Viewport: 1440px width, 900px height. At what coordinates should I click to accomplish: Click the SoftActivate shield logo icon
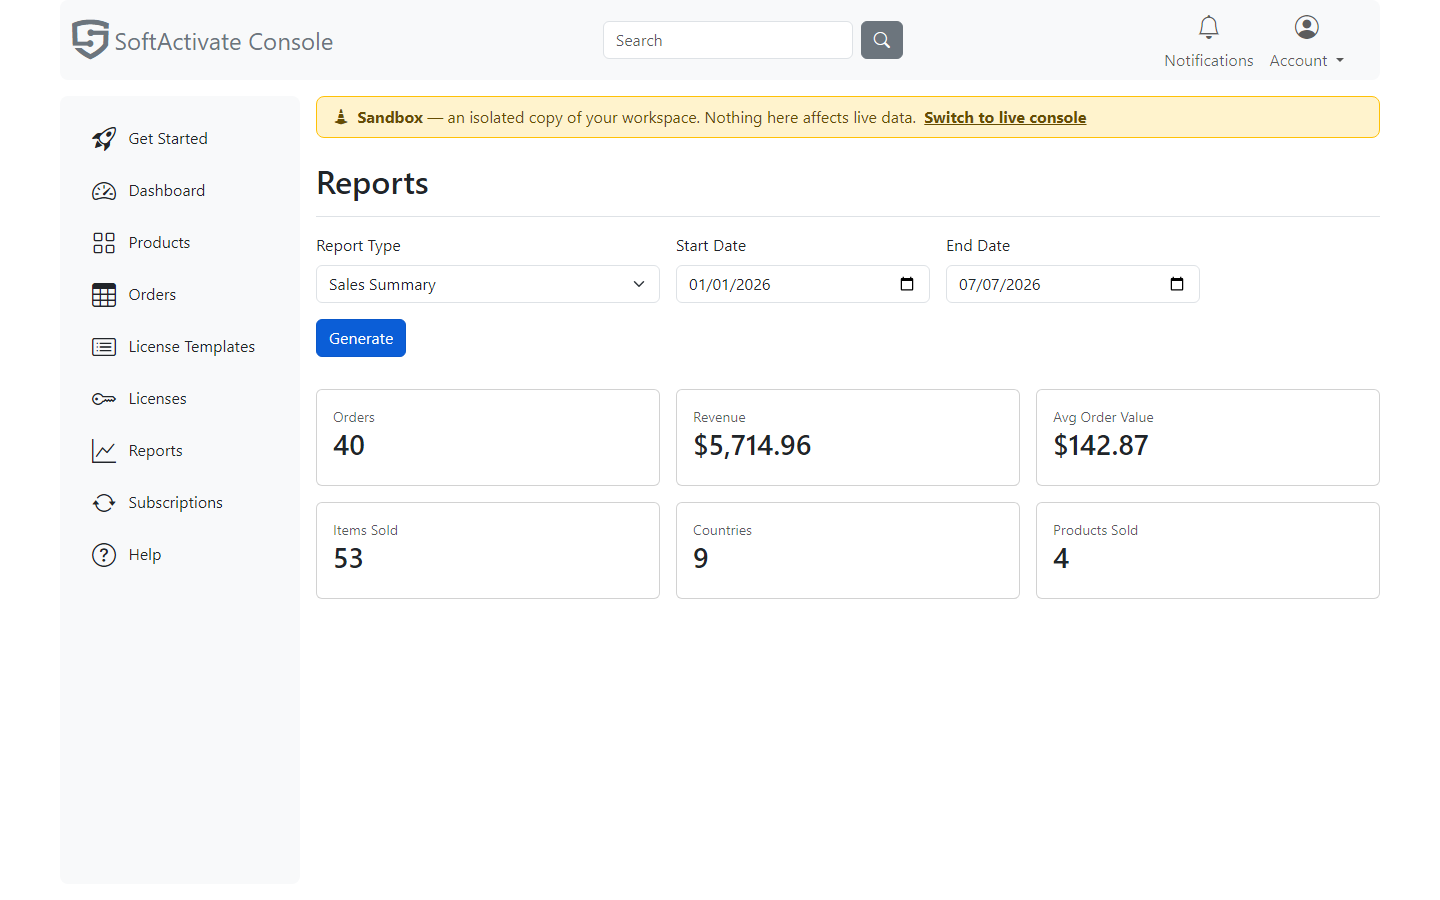pos(90,40)
